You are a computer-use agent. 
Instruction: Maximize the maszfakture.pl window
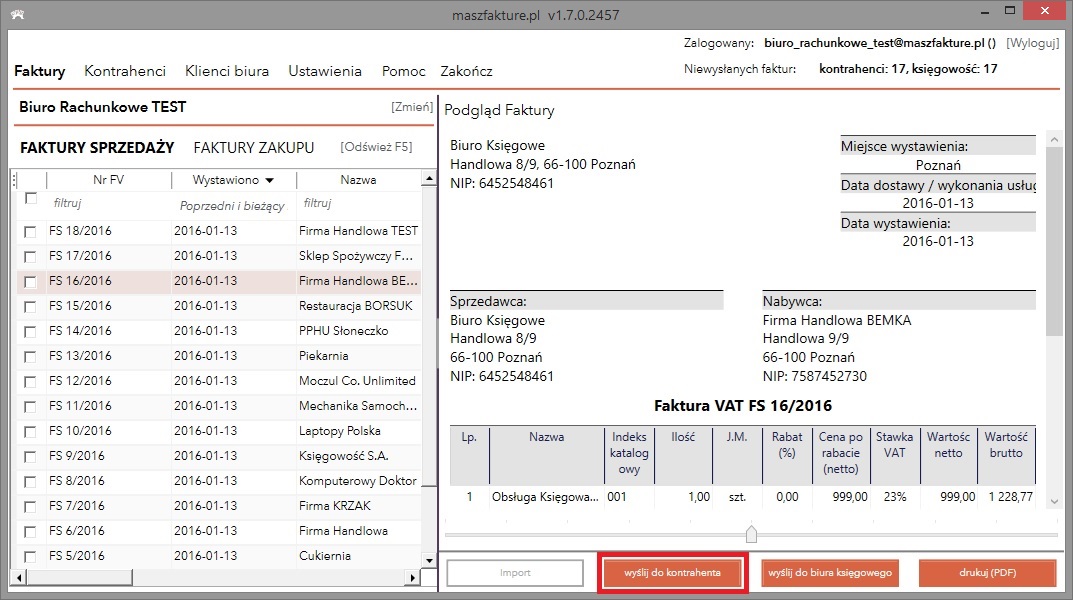click(x=1010, y=11)
